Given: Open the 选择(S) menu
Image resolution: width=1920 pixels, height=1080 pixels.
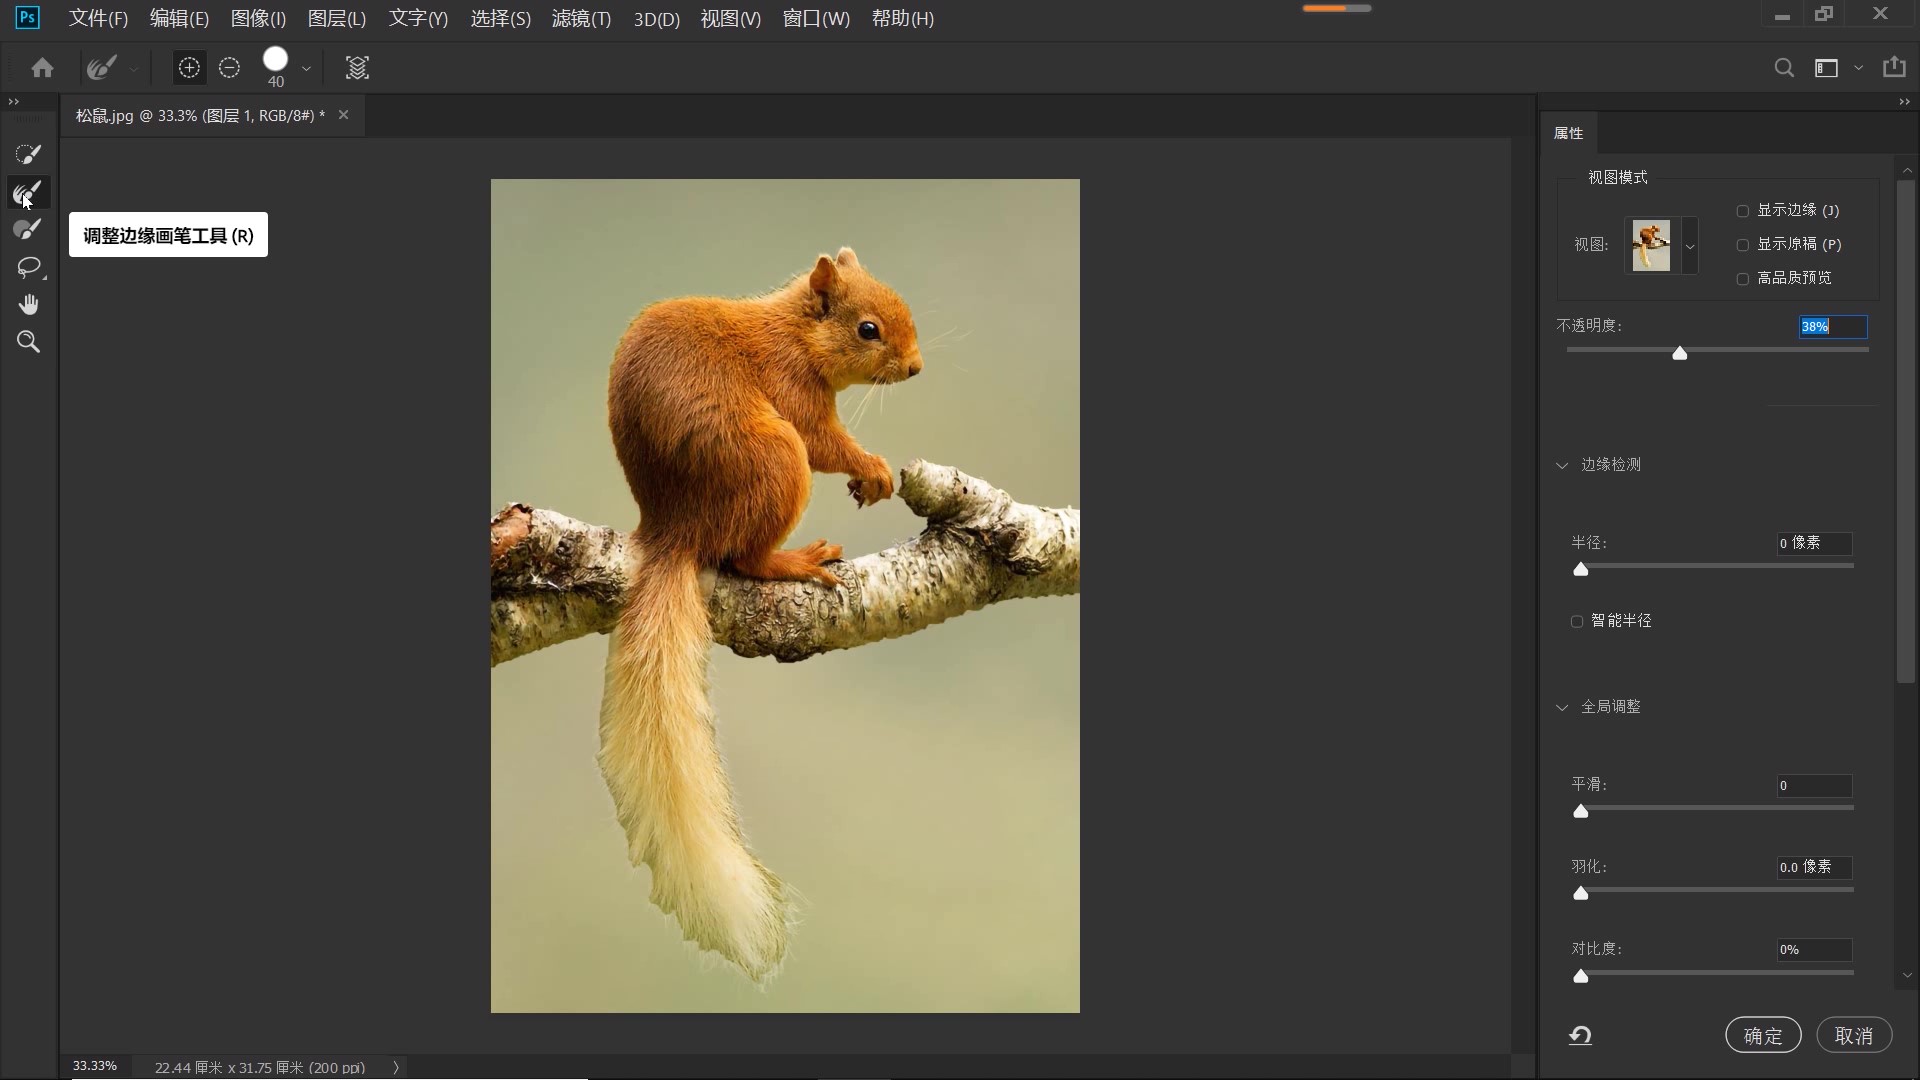Looking at the screenshot, I should 500,19.
